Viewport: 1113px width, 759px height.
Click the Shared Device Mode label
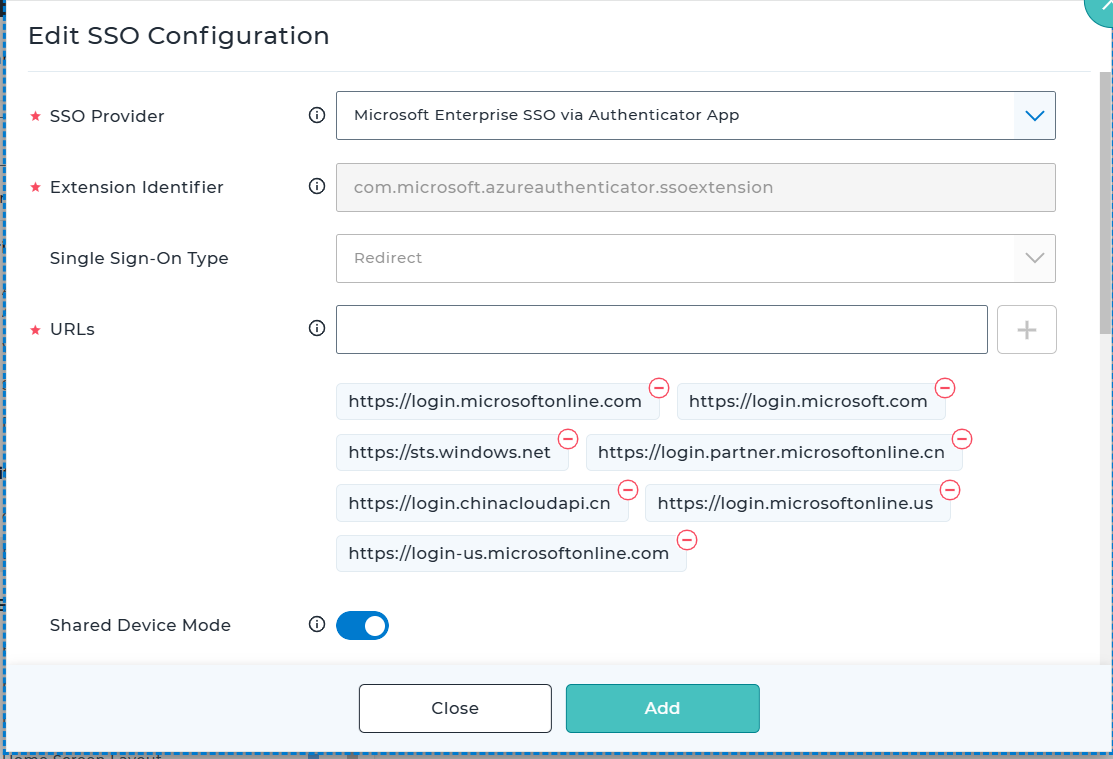click(x=141, y=626)
